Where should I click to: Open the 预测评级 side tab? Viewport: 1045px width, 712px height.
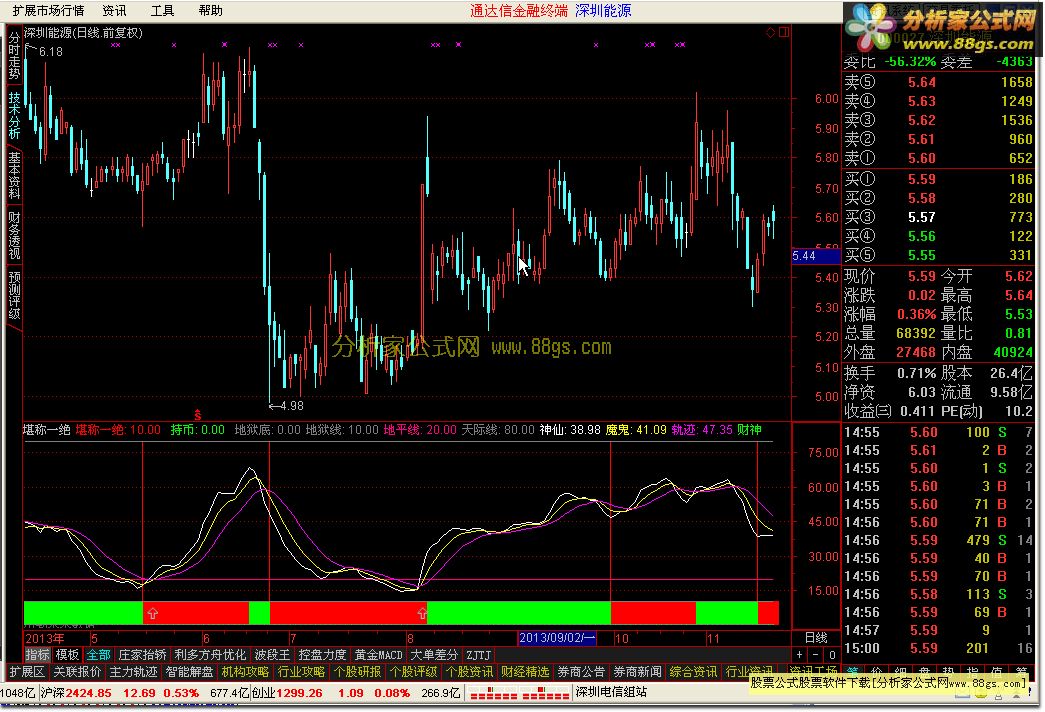pos(14,295)
